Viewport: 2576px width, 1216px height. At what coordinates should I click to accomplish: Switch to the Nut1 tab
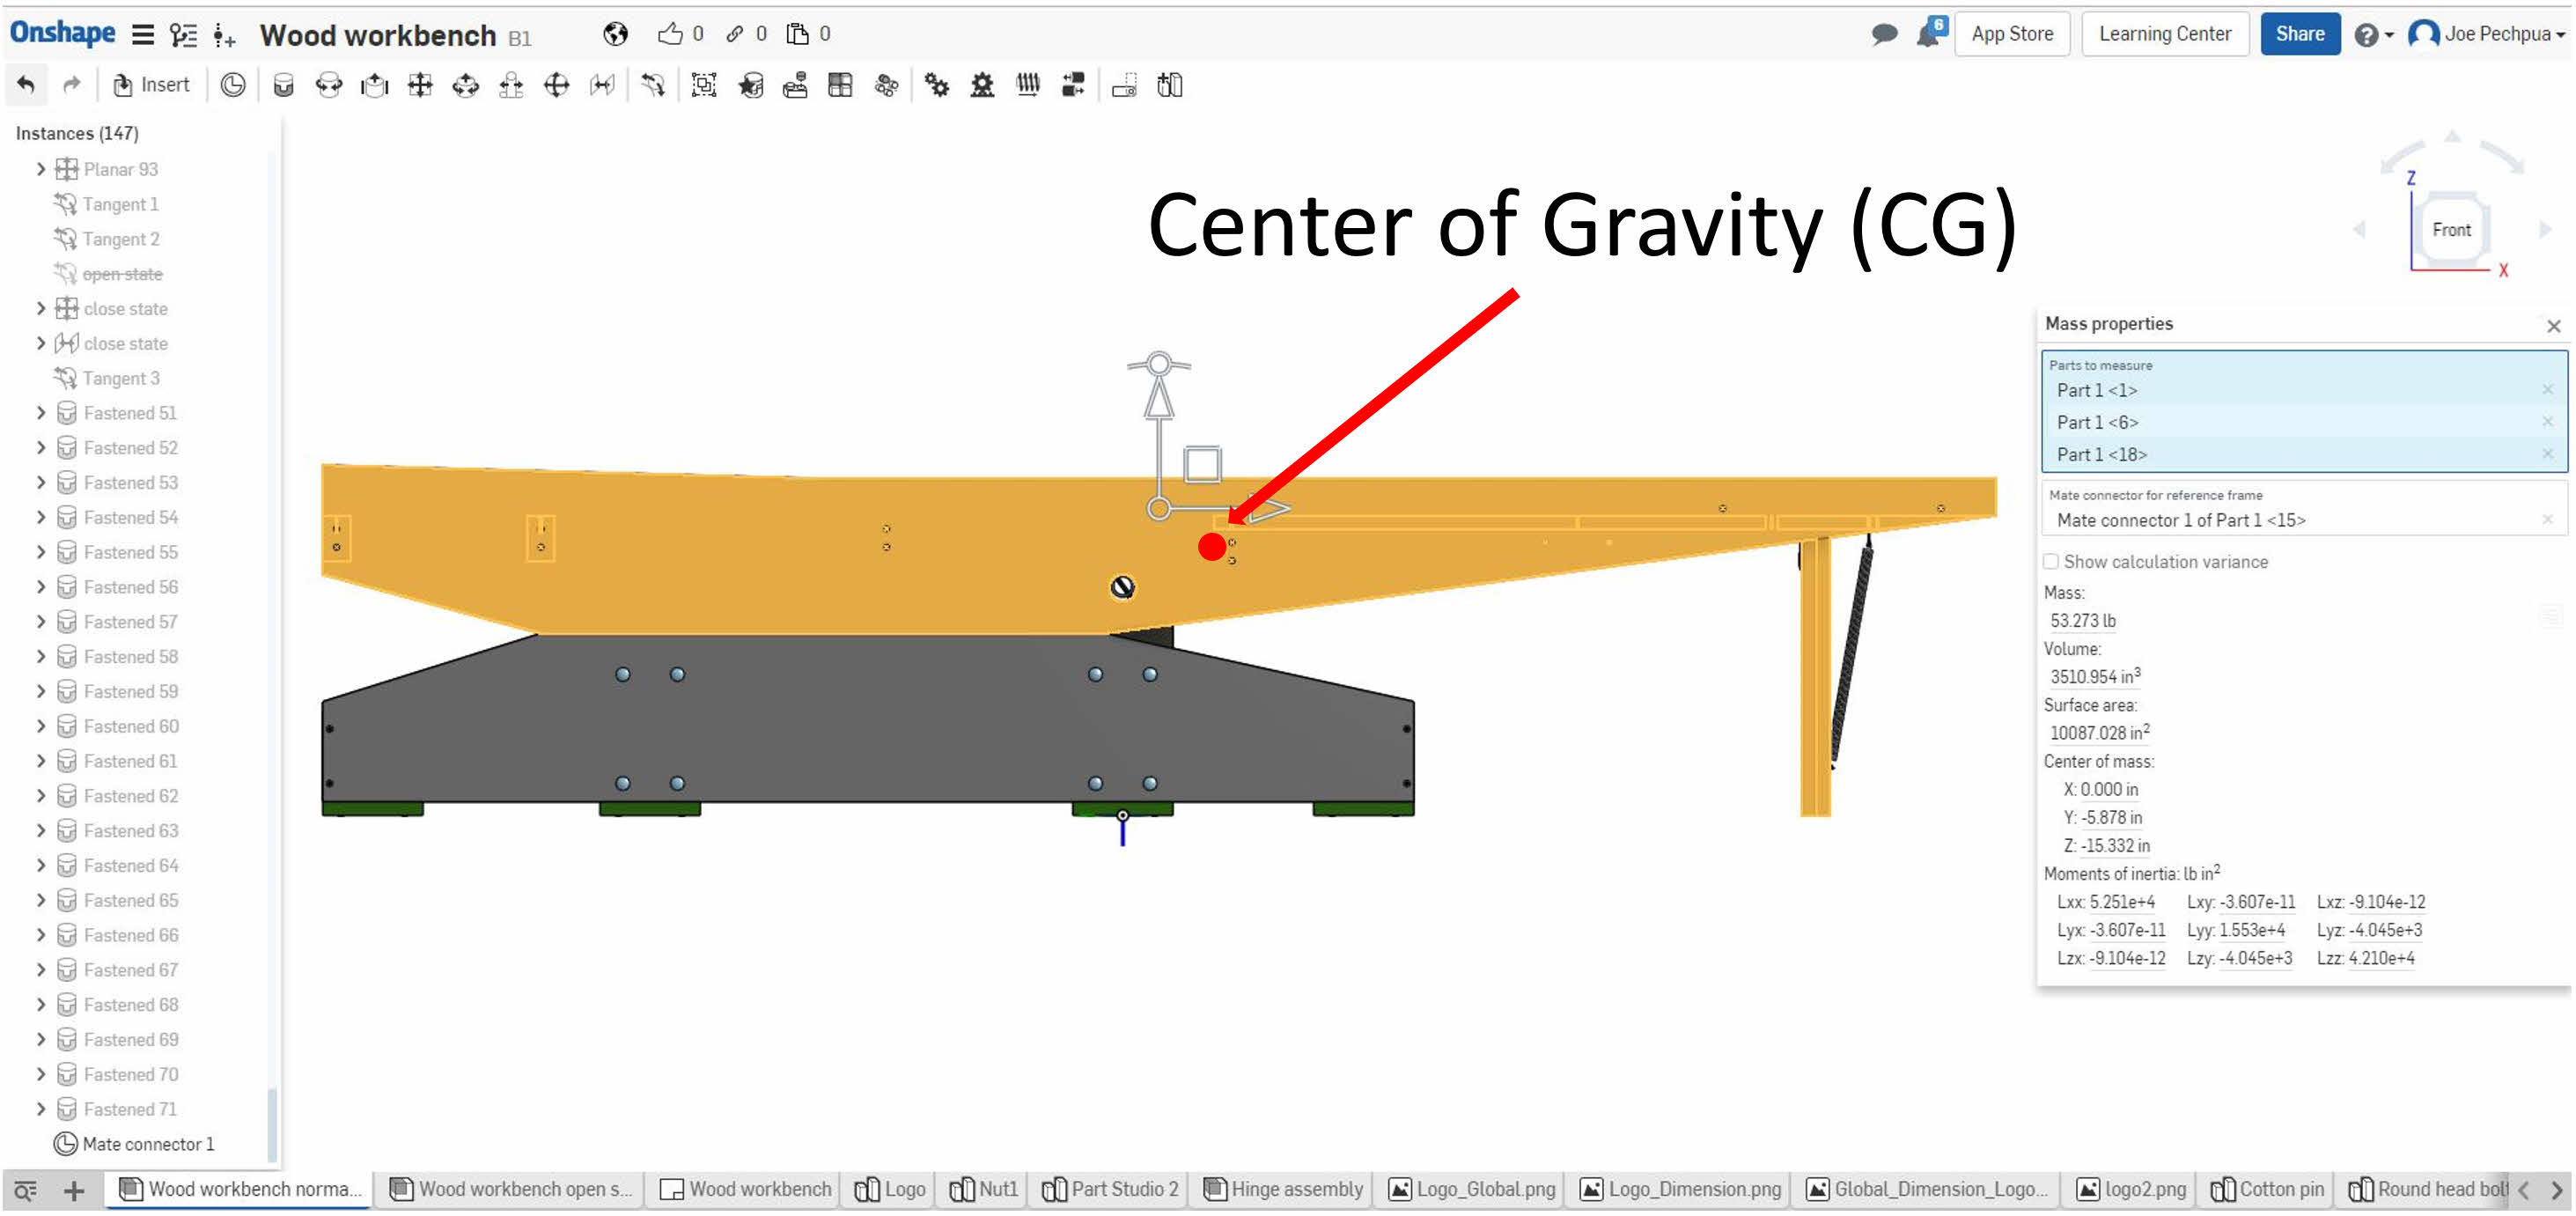[x=984, y=1189]
